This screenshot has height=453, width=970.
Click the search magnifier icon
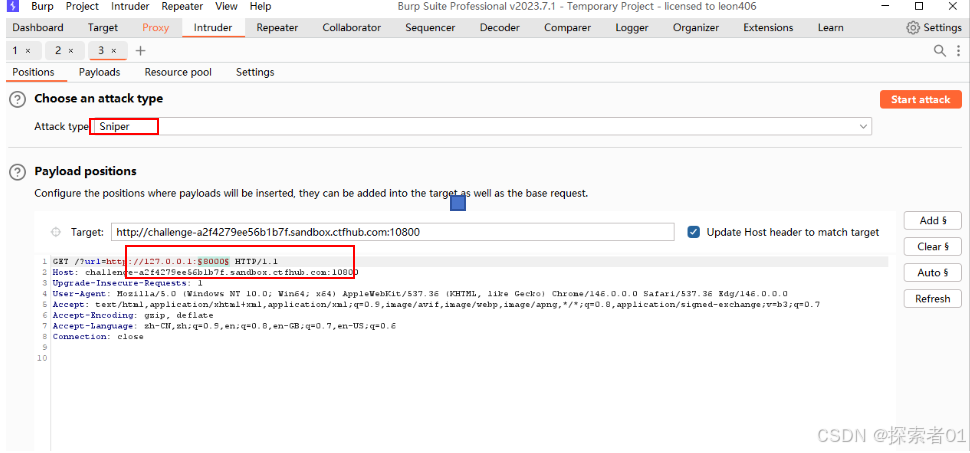tap(939, 51)
